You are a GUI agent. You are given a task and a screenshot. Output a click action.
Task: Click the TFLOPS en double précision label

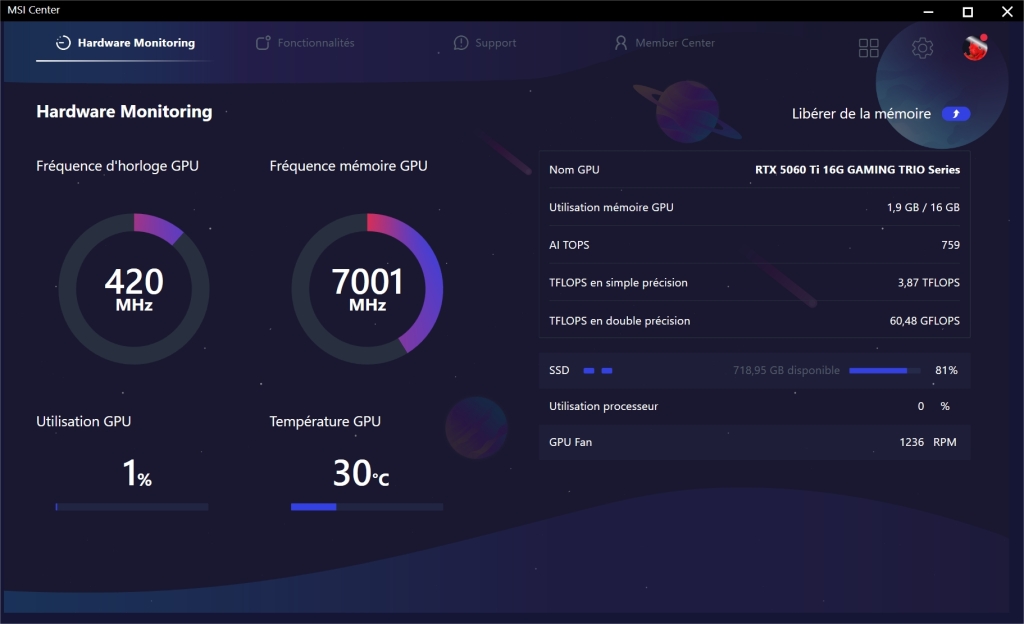point(620,320)
